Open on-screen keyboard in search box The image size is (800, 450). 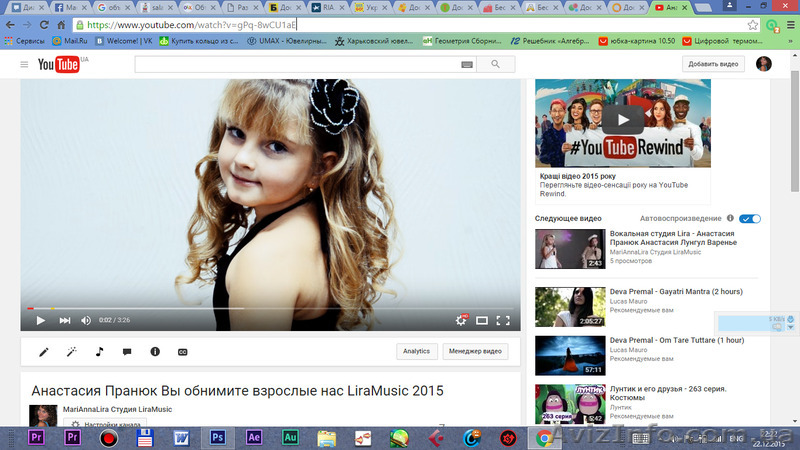pos(466,65)
